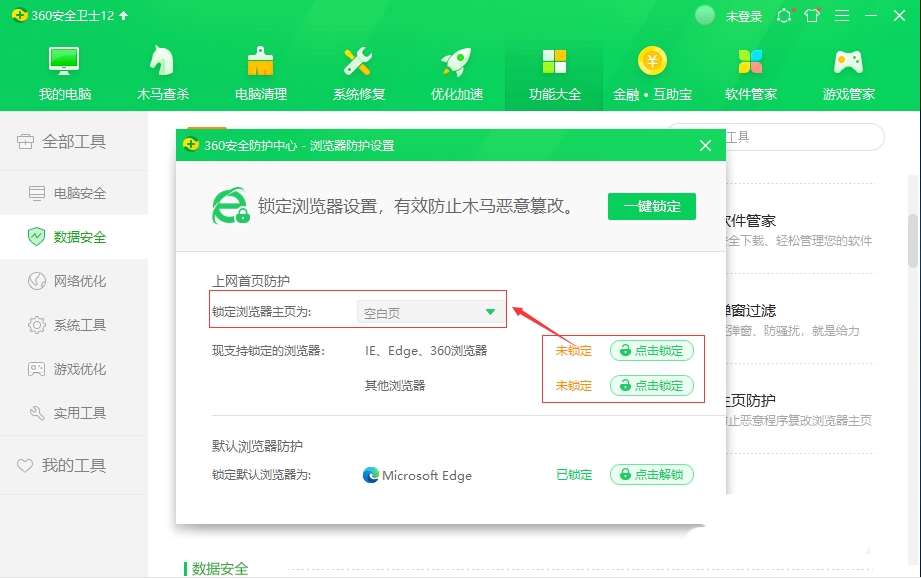Screen dimensions: 921x579
Task: Close the 浏览器防护设置 dialog
Action: point(705,146)
